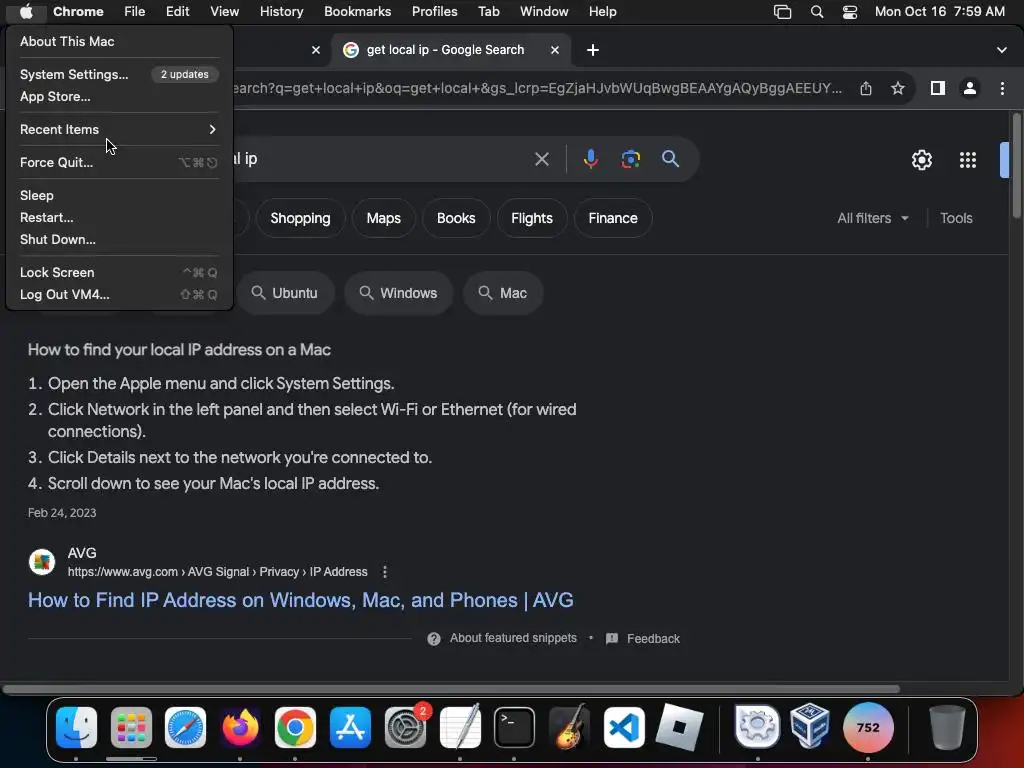Open search Tools button
This screenshot has width=1024, height=768.
pyautogui.click(x=956, y=218)
